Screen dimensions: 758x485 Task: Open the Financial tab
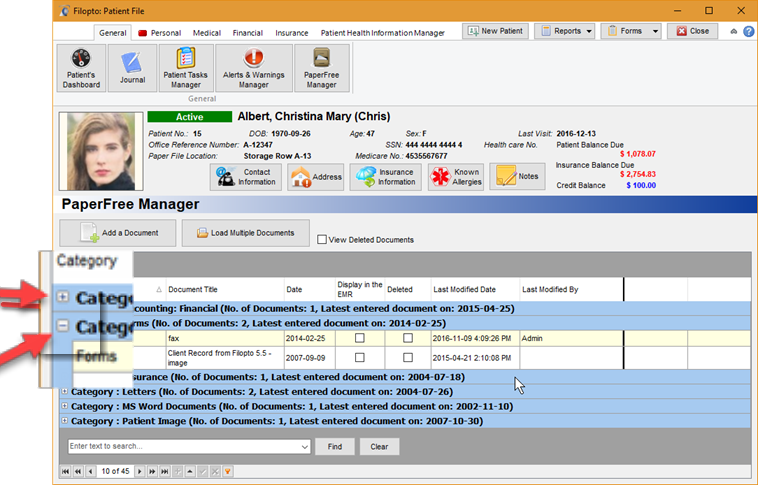248,33
